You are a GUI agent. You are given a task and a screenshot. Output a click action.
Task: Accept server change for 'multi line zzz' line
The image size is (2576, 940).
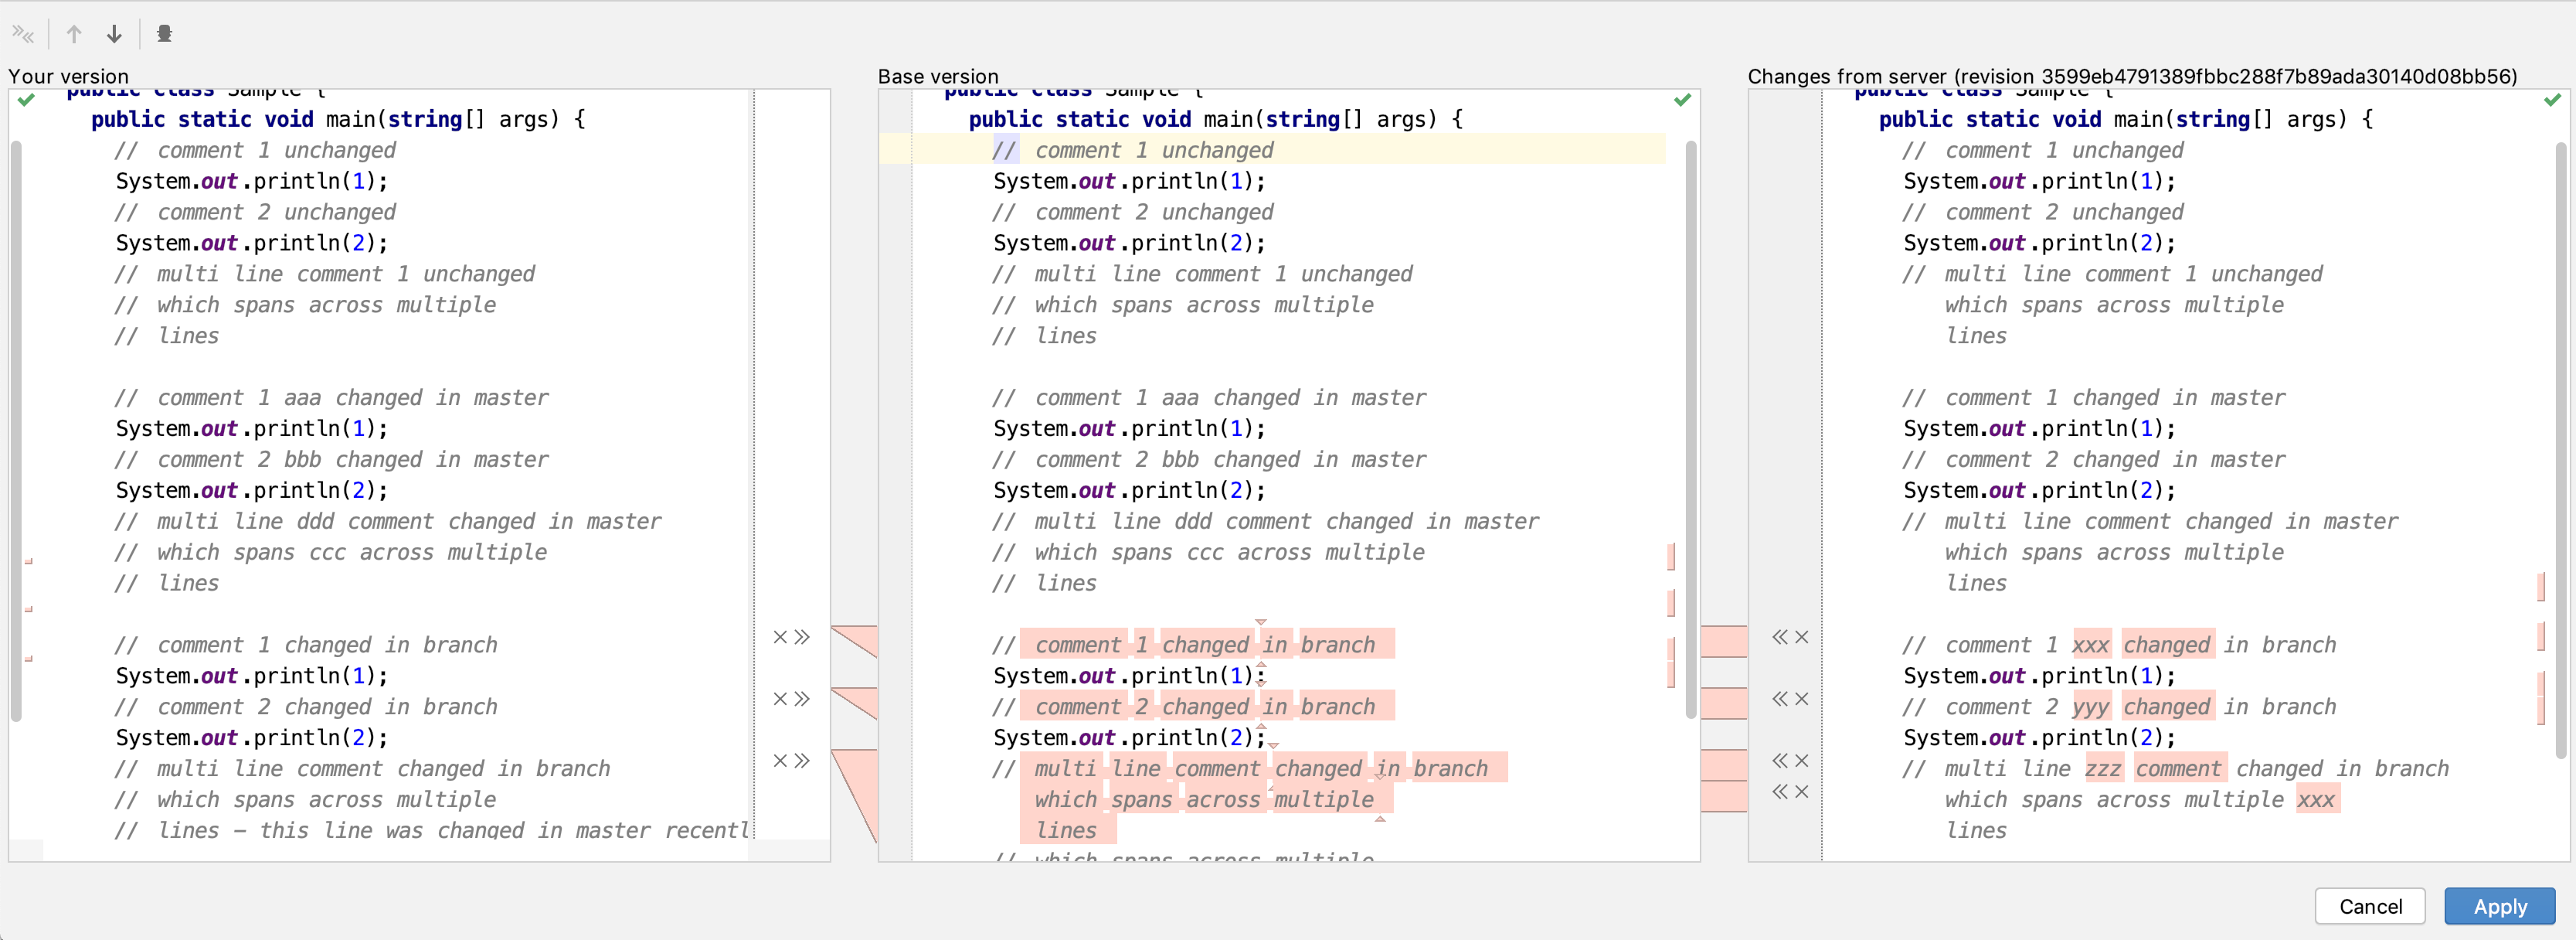coord(1780,761)
